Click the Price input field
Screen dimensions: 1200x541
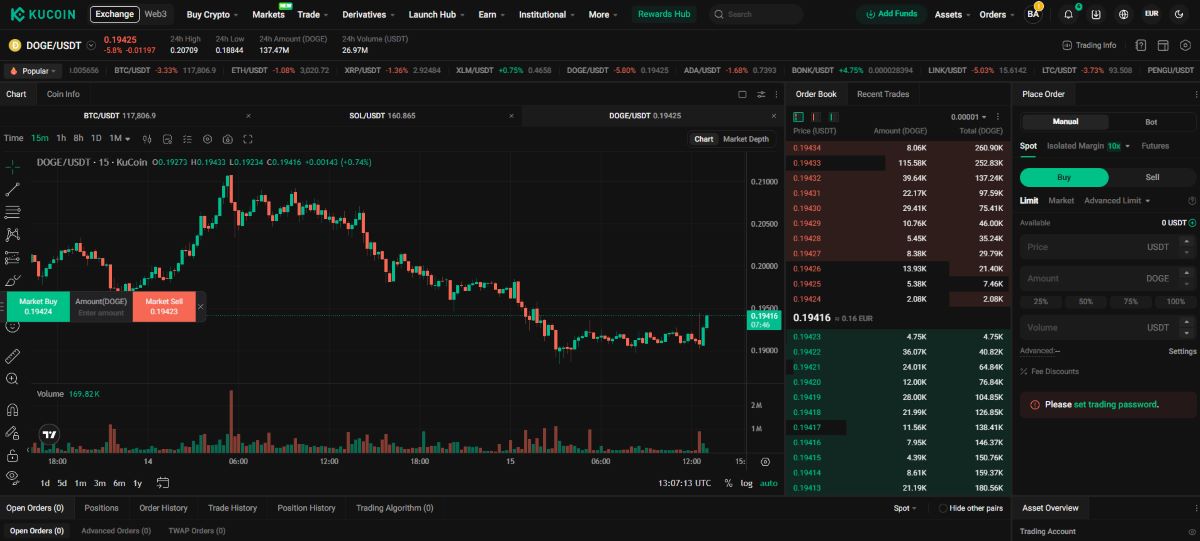coord(1108,247)
